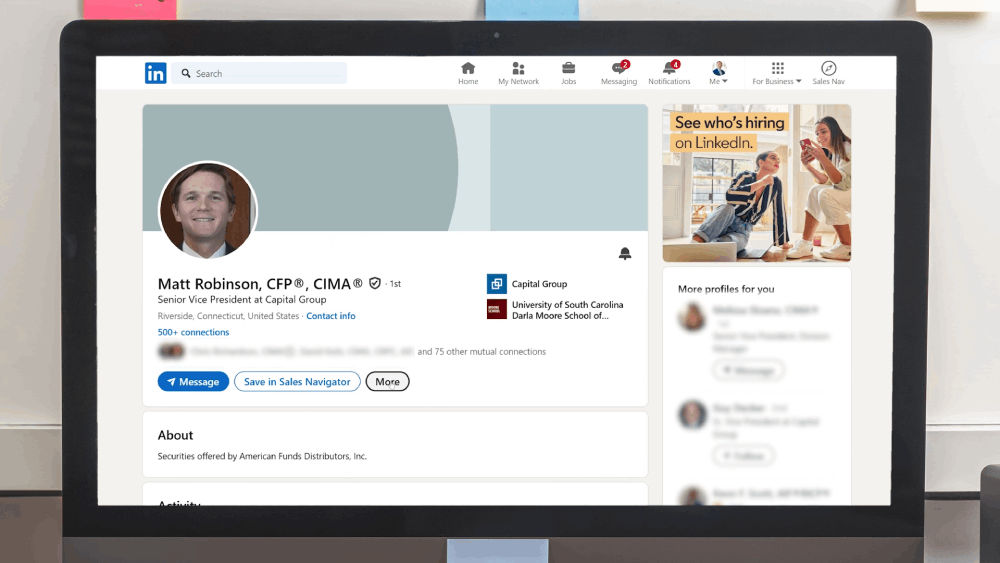1000x563 pixels.
Task: Open Capital Group company link
Action: coord(539,284)
